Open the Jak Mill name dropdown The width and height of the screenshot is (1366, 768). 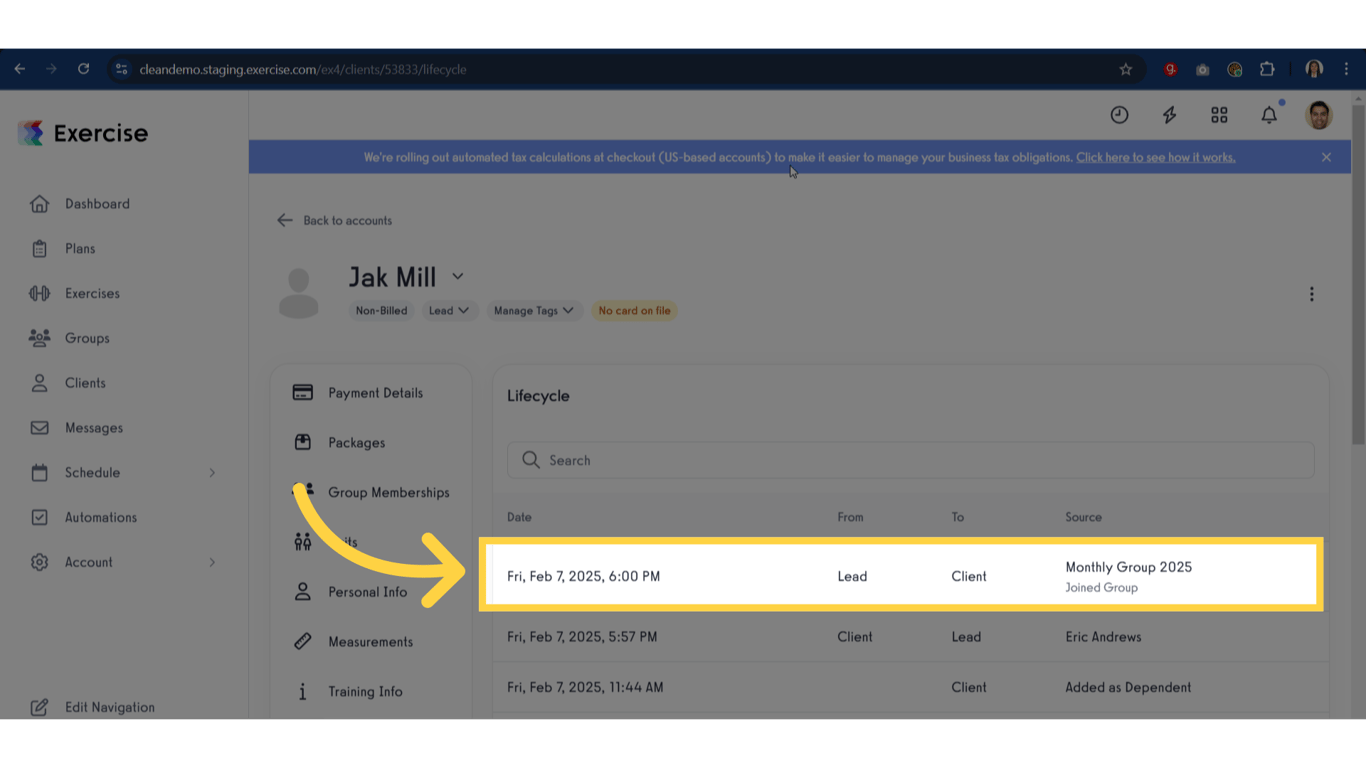pos(457,277)
